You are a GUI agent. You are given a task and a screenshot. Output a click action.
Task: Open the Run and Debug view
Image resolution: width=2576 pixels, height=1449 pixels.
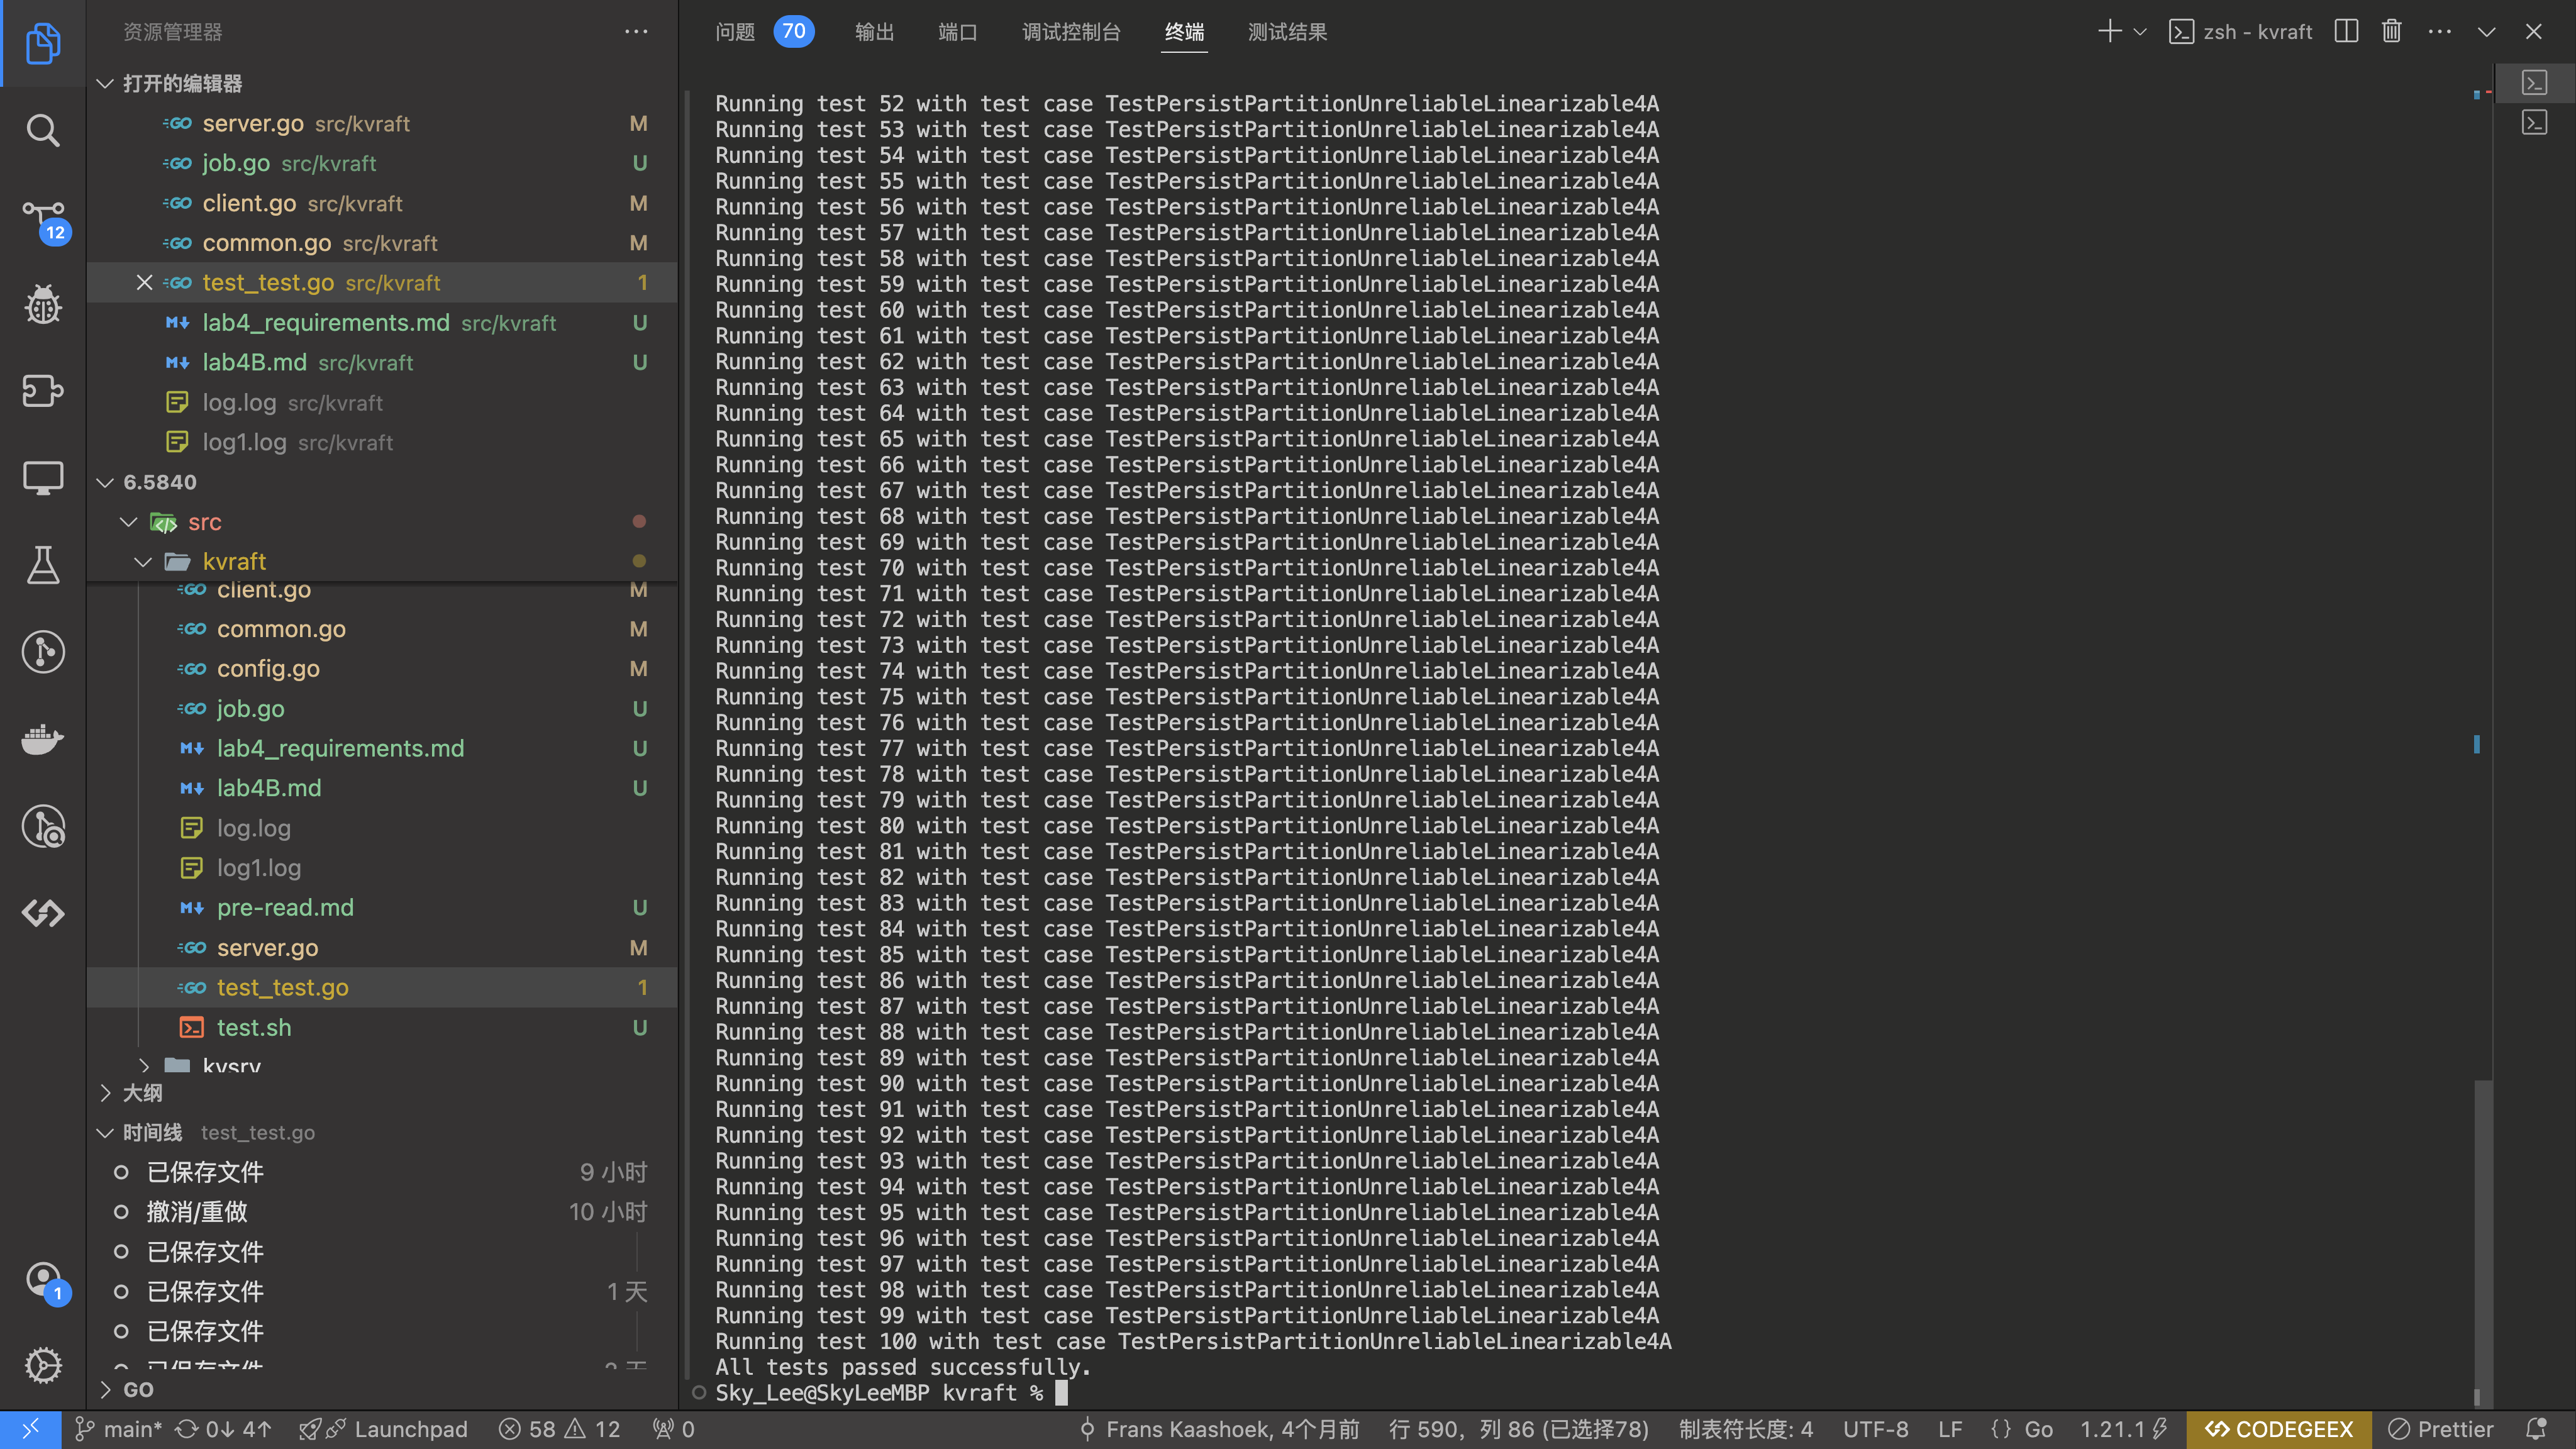tap(42, 305)
